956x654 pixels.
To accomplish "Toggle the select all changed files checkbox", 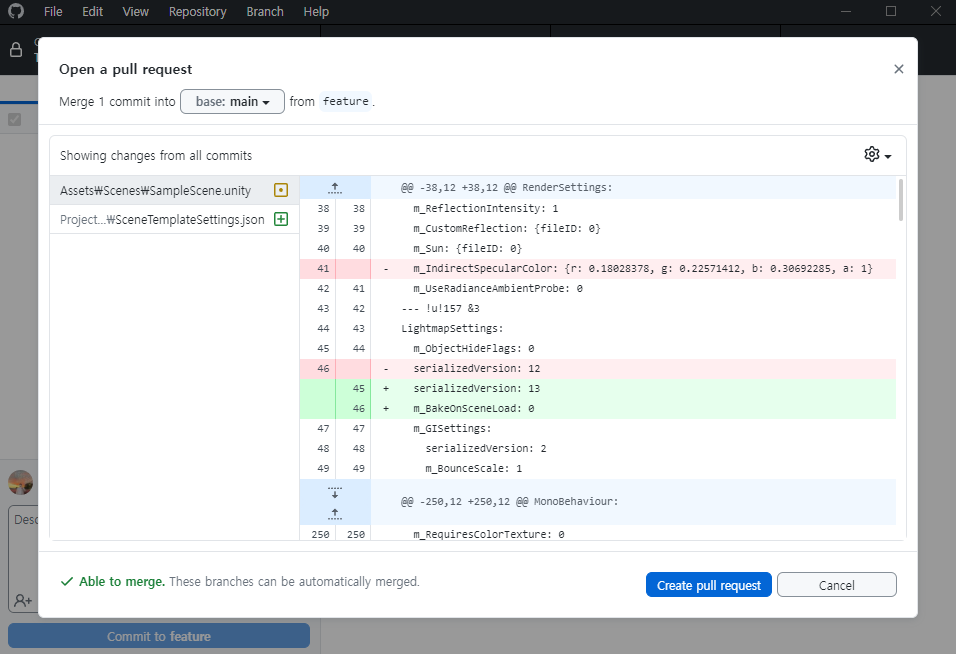I will click(15, 119).
